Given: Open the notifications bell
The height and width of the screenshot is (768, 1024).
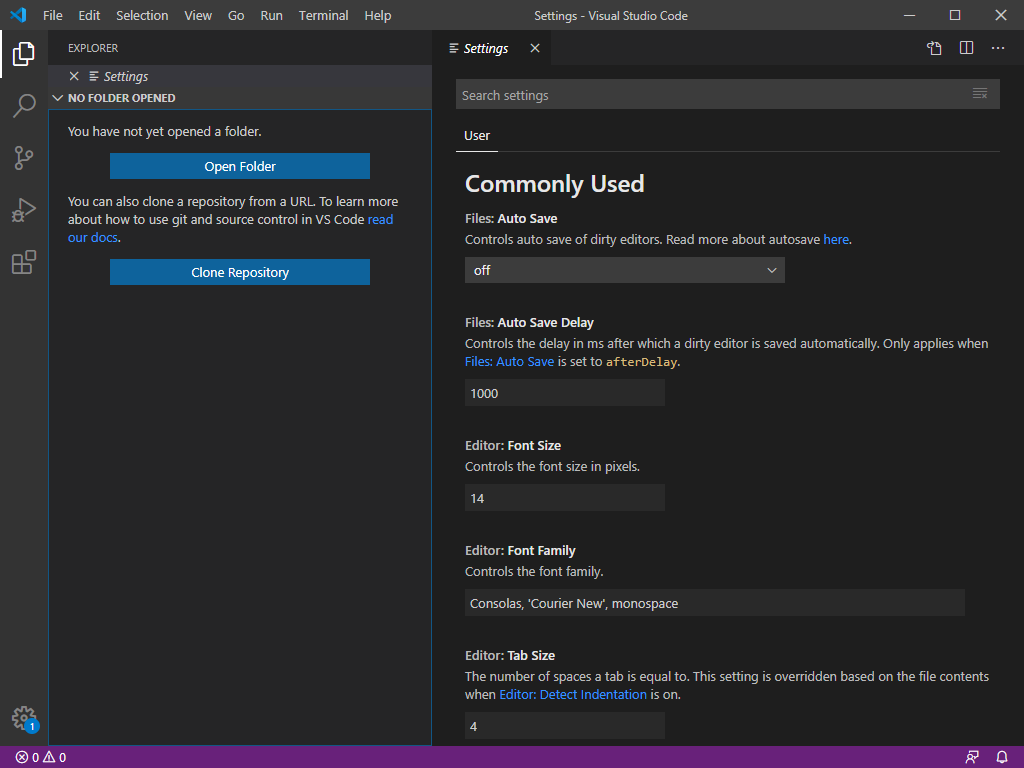Looking at the screenshot, I should coord(1002,758).
